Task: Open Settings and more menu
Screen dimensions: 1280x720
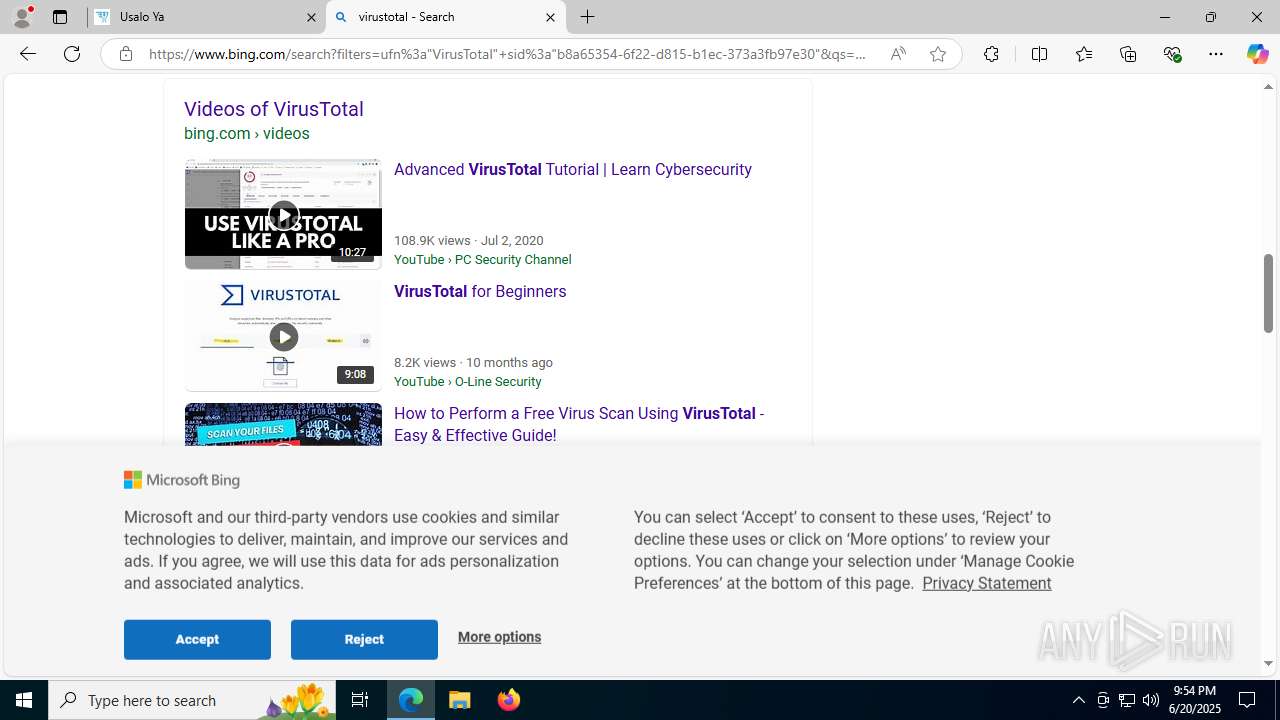Action: 1216,54
